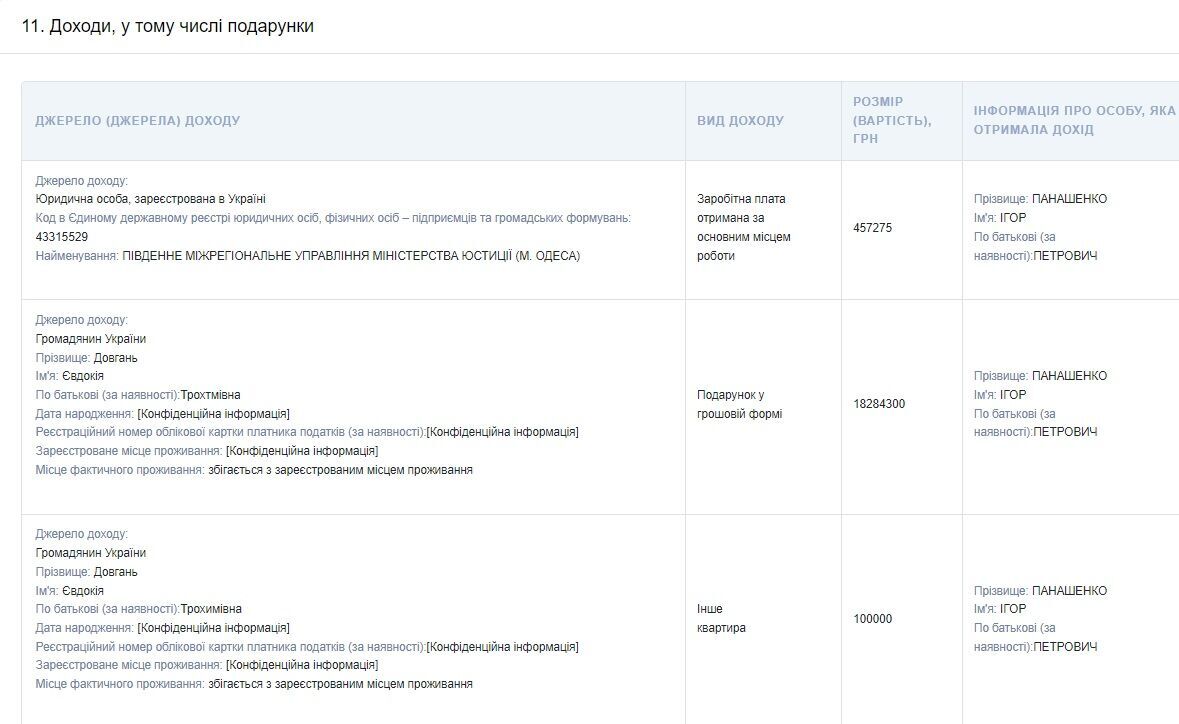Screen dimensions: 1179x724
Task: Click the surname 'ПАНАШЕНКО' in the first row
Action: (1069, 199)
